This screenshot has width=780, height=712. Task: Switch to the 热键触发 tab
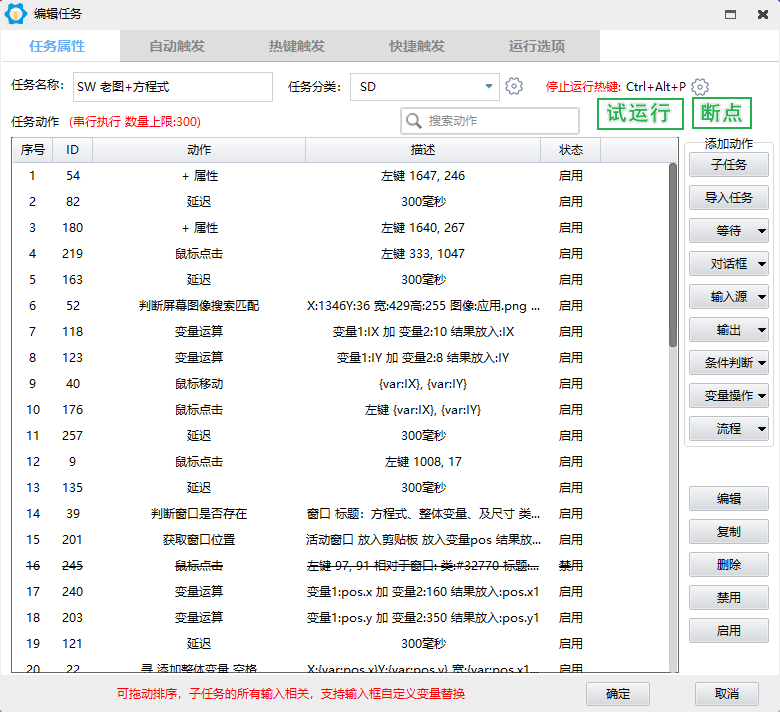coord(297,46)
